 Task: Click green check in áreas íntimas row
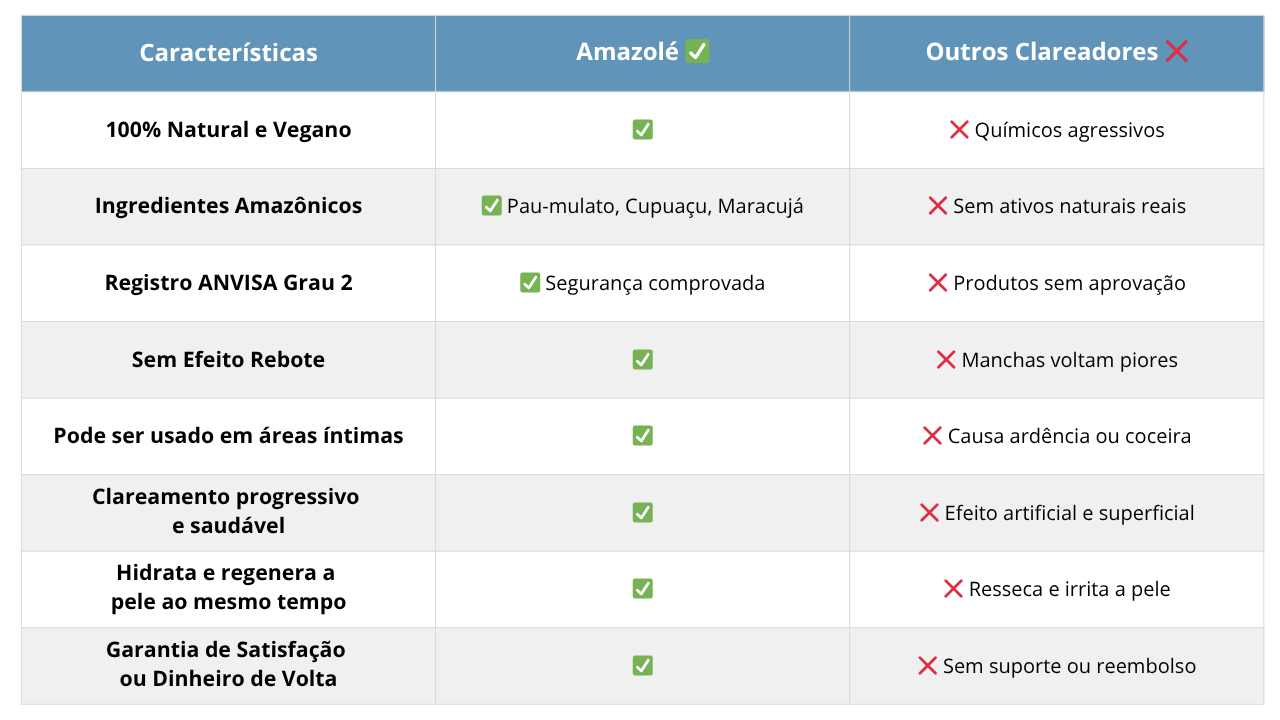click(x=643, y=436)
